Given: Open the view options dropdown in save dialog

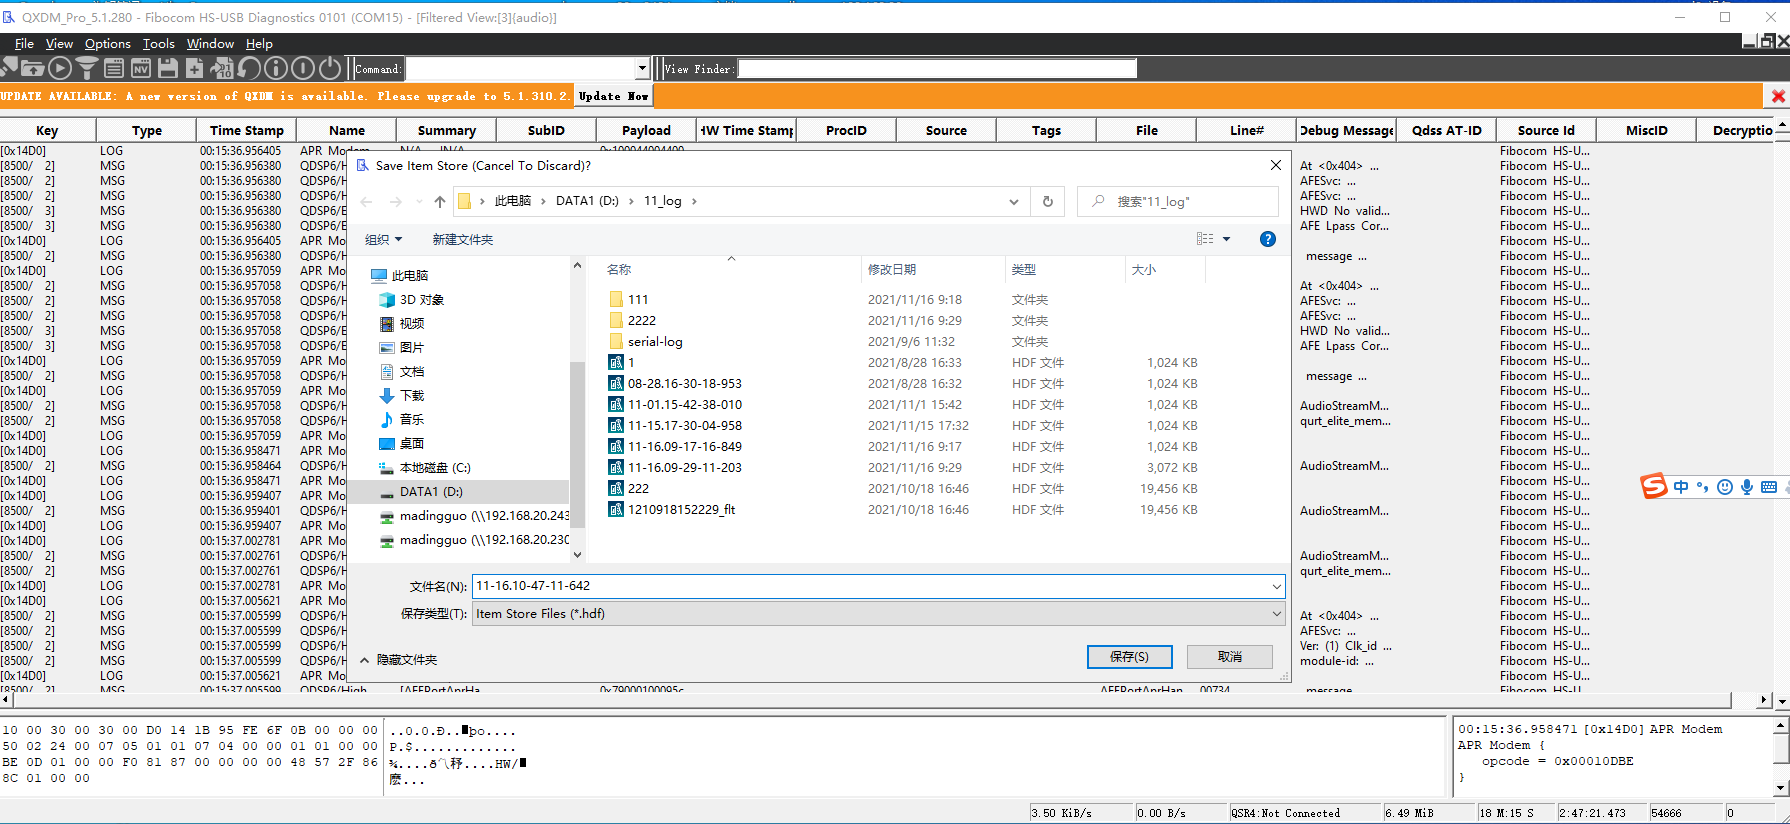Looking at the screenshot, I should click(1226, 239).
